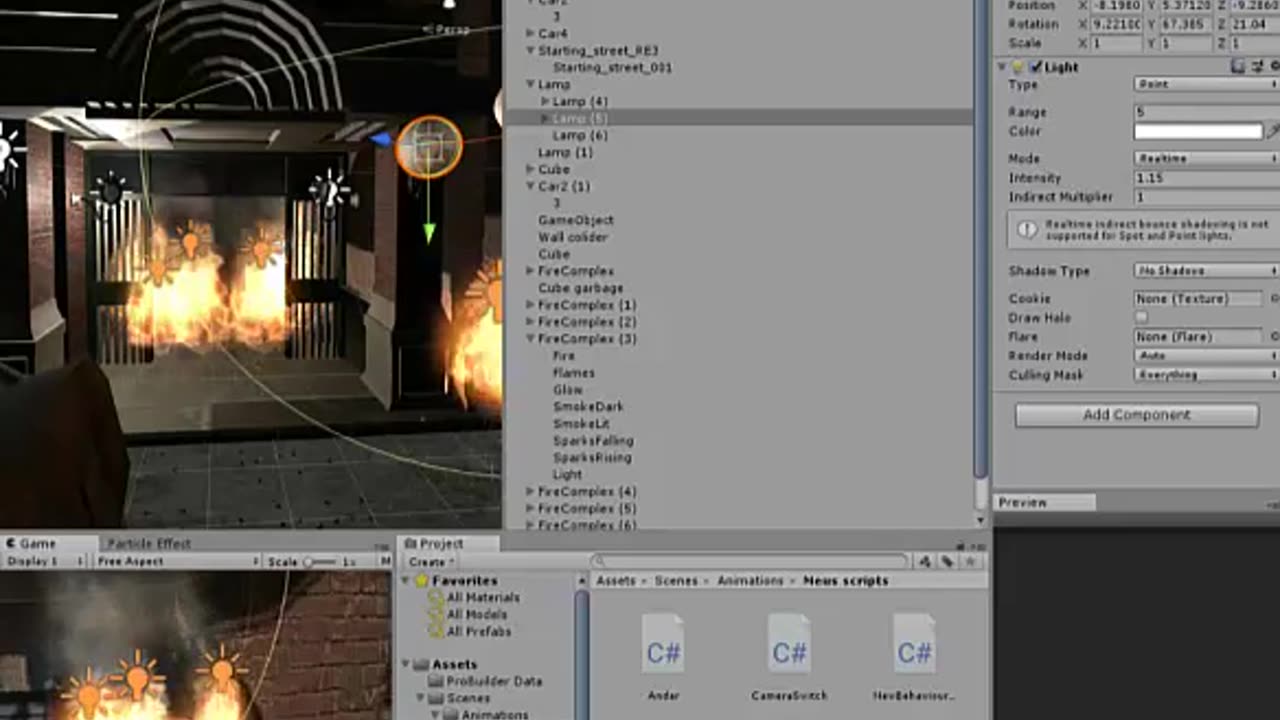Click the Search by Label filter icon

pos(947,562)
